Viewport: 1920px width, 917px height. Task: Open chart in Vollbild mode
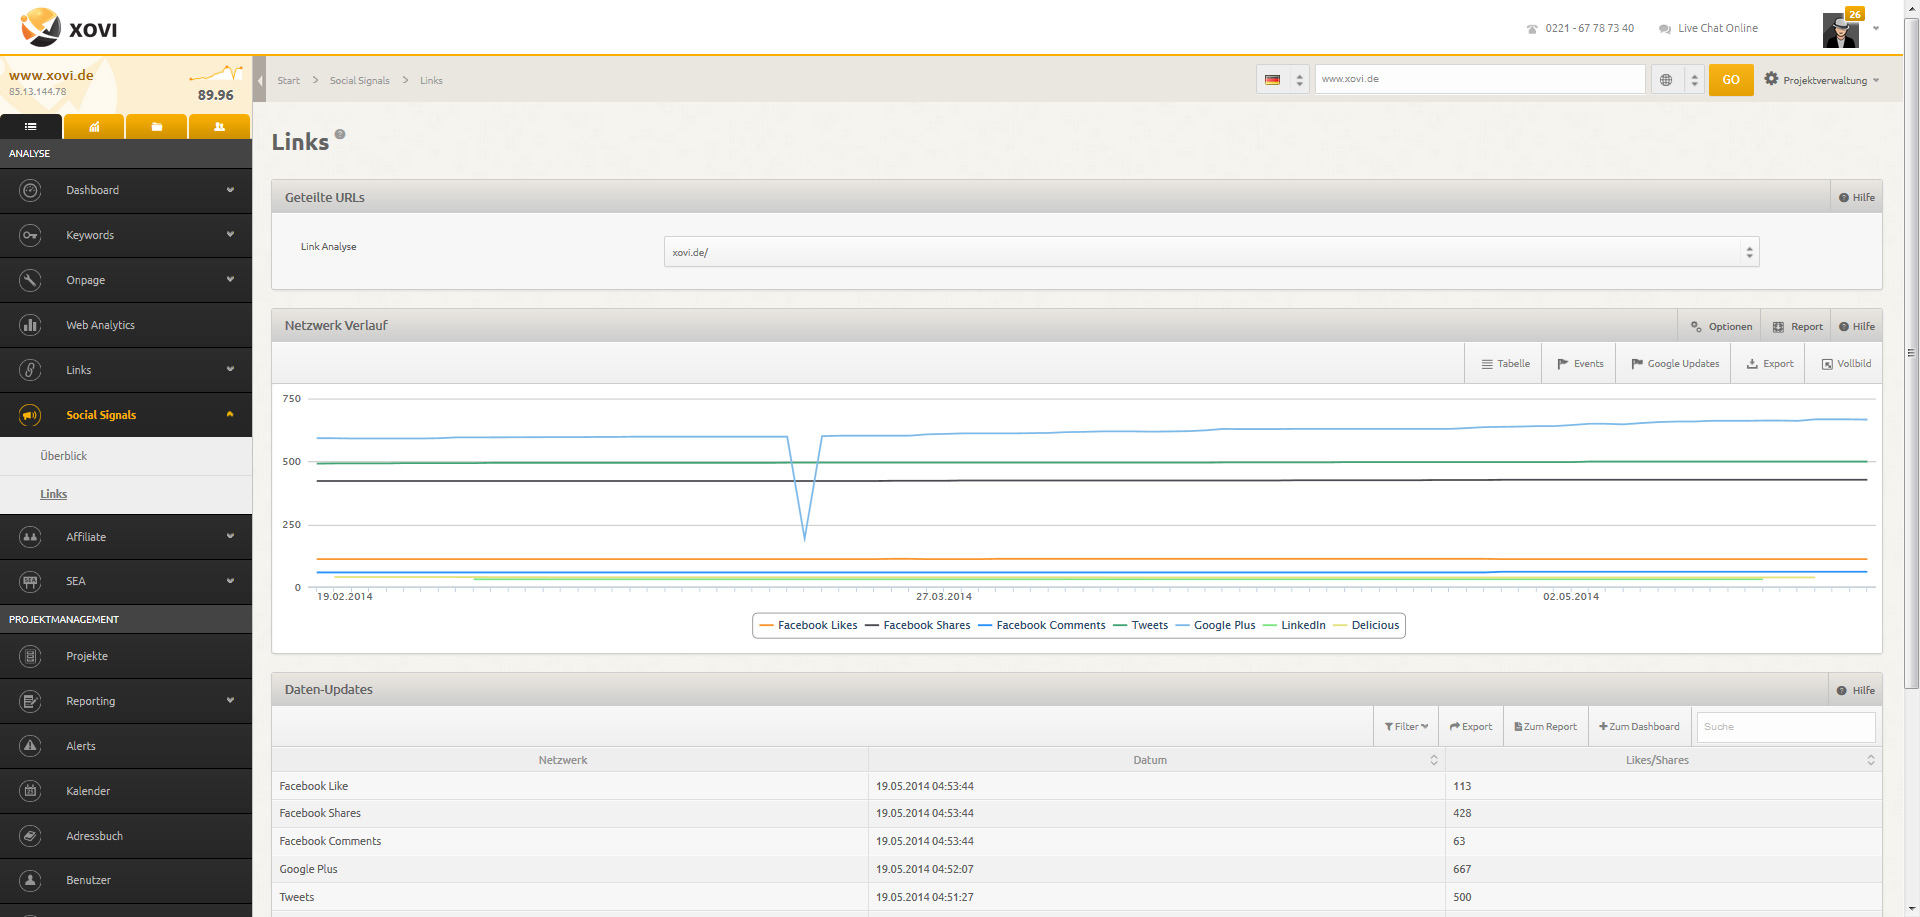1846,364
